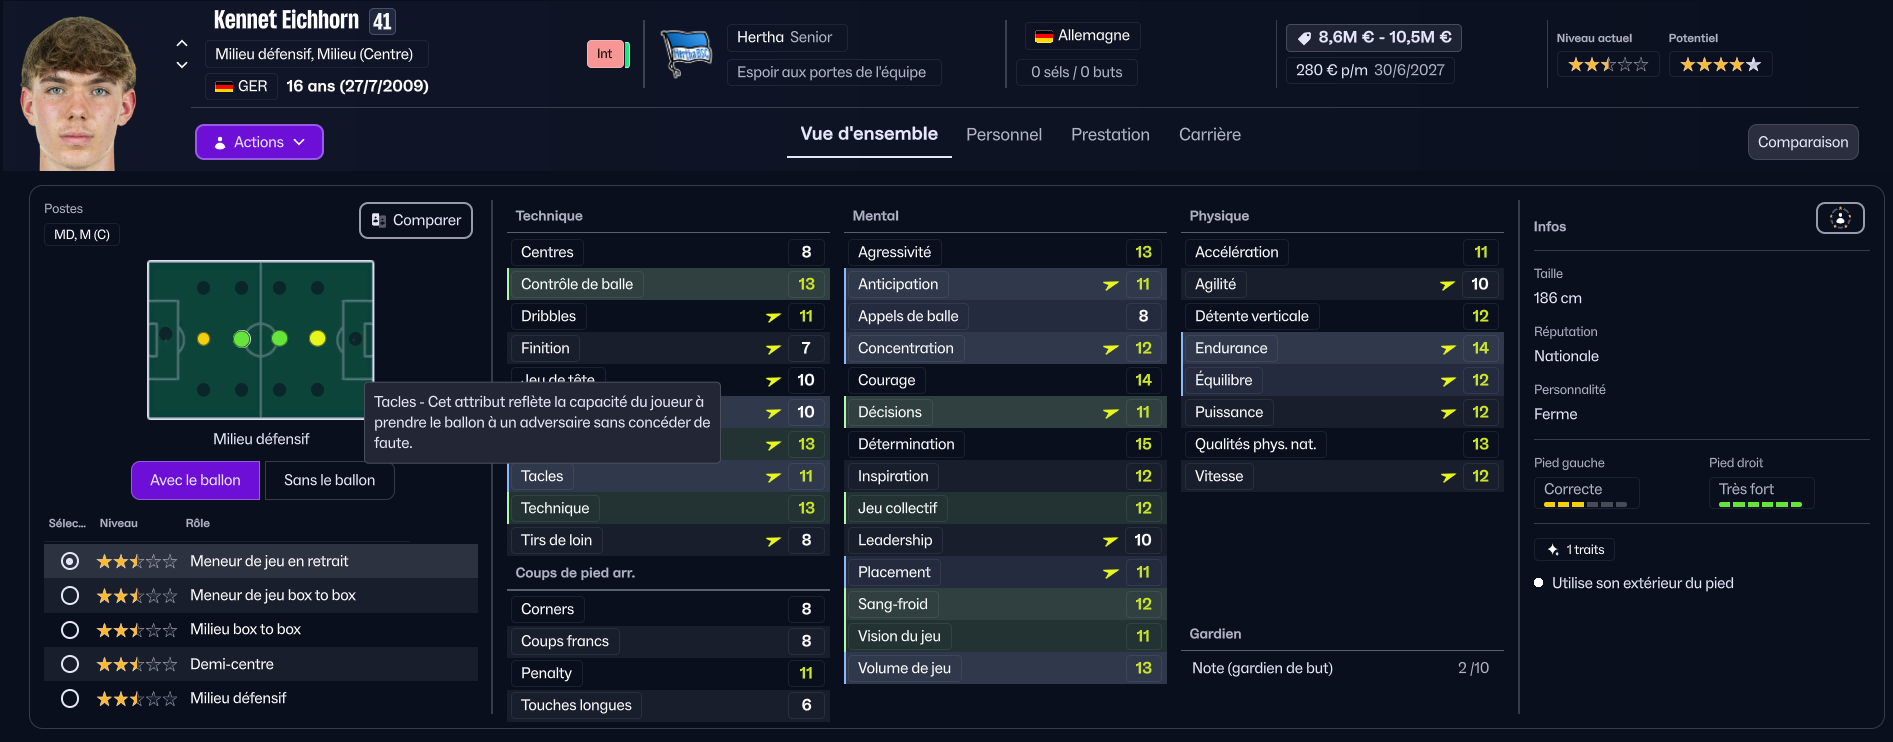The width and height of the screenshot is (1893, 742).
Task: Switch to Sans le ballon view
Action: click(x=329, y=480)
